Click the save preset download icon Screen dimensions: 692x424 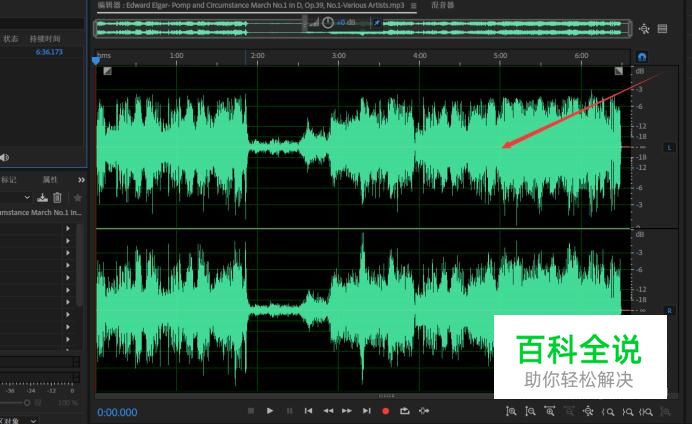click(42, 198)
